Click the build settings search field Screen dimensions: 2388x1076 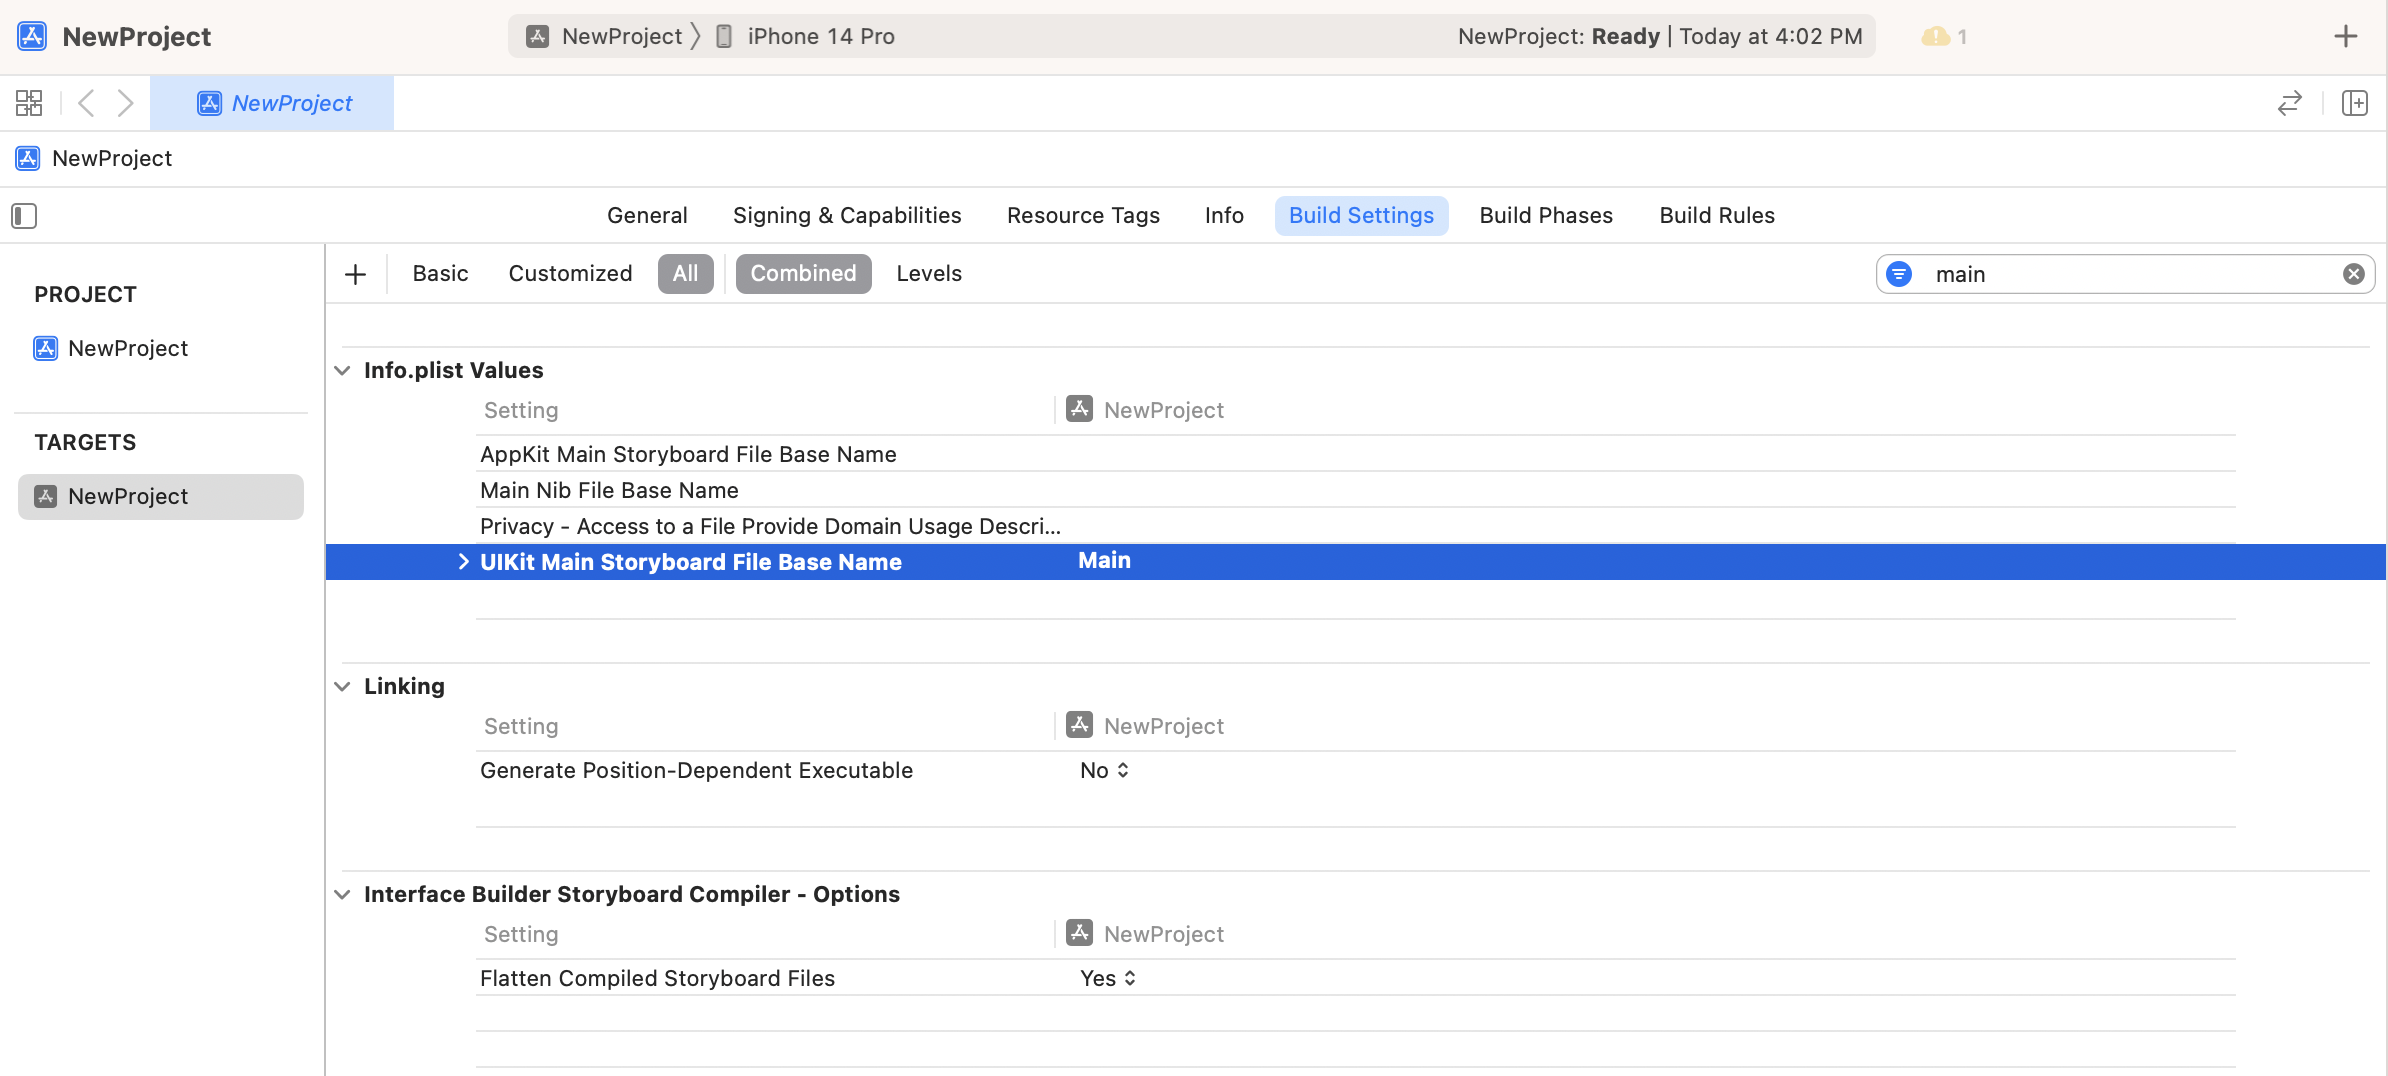coord(2125,274)
